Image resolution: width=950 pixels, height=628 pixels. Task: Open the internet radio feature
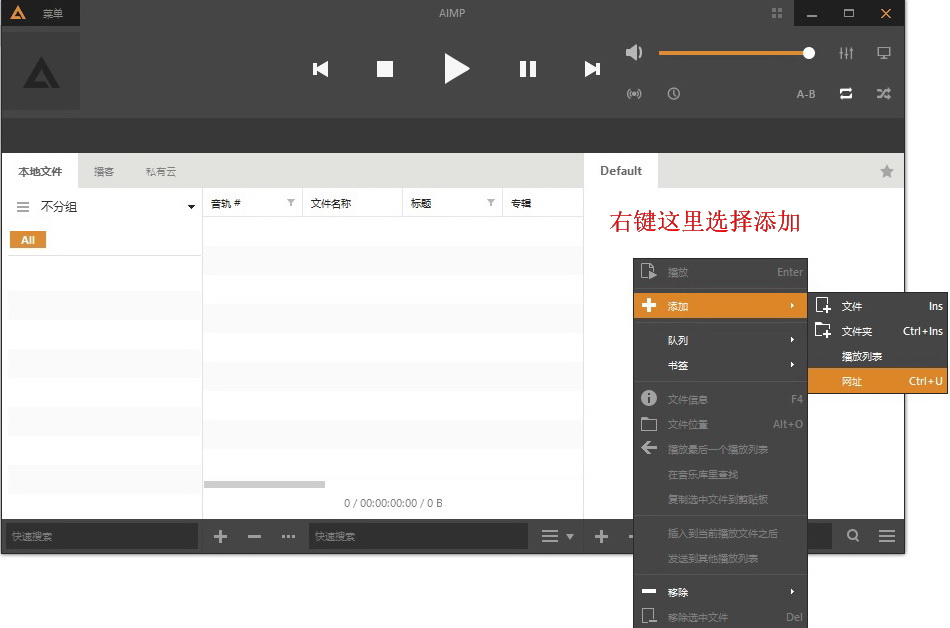pyautogui.click(x=634, y=93)
